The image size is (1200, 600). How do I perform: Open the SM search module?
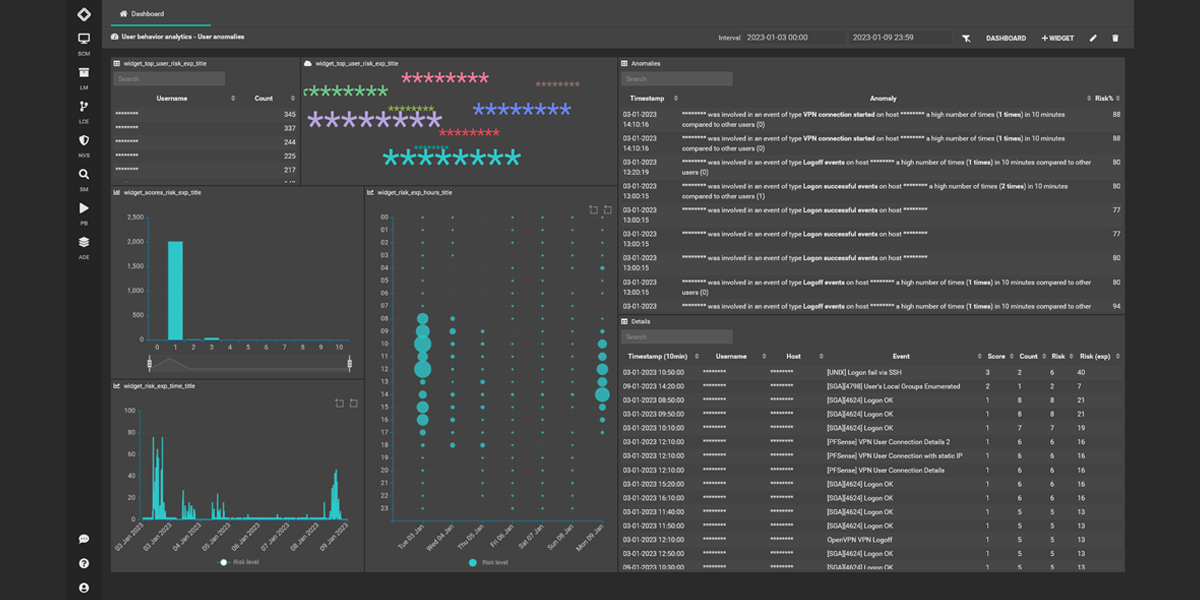[84, 174]
